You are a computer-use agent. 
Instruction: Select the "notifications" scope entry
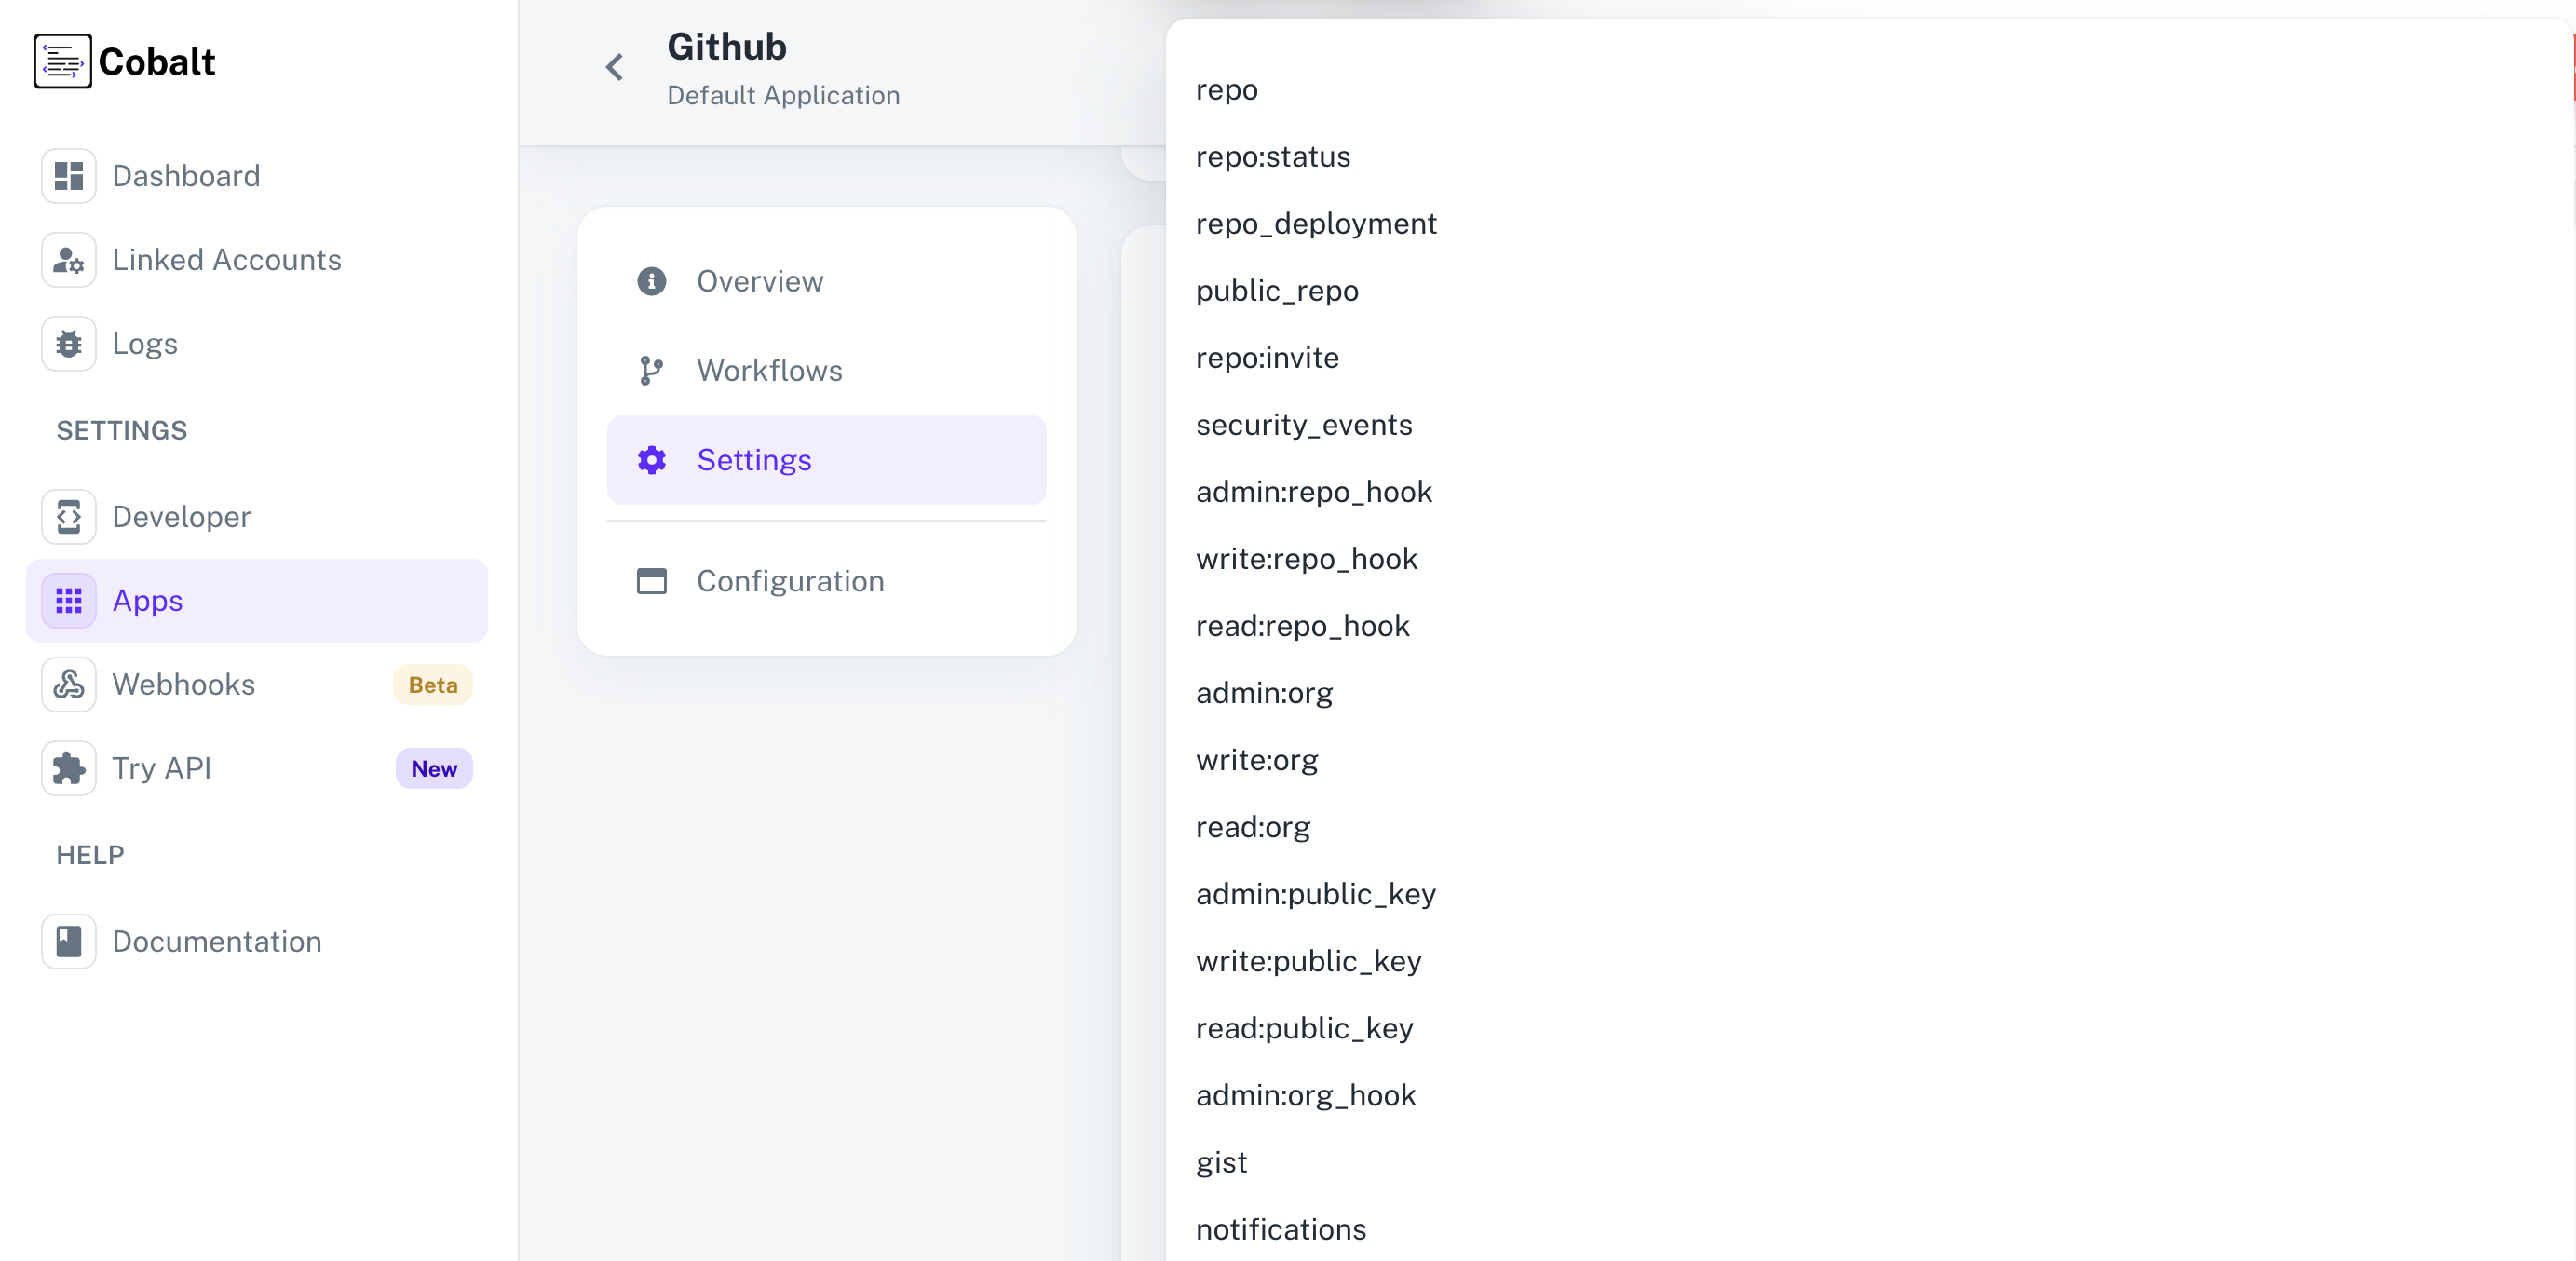coord(1281,1230)
